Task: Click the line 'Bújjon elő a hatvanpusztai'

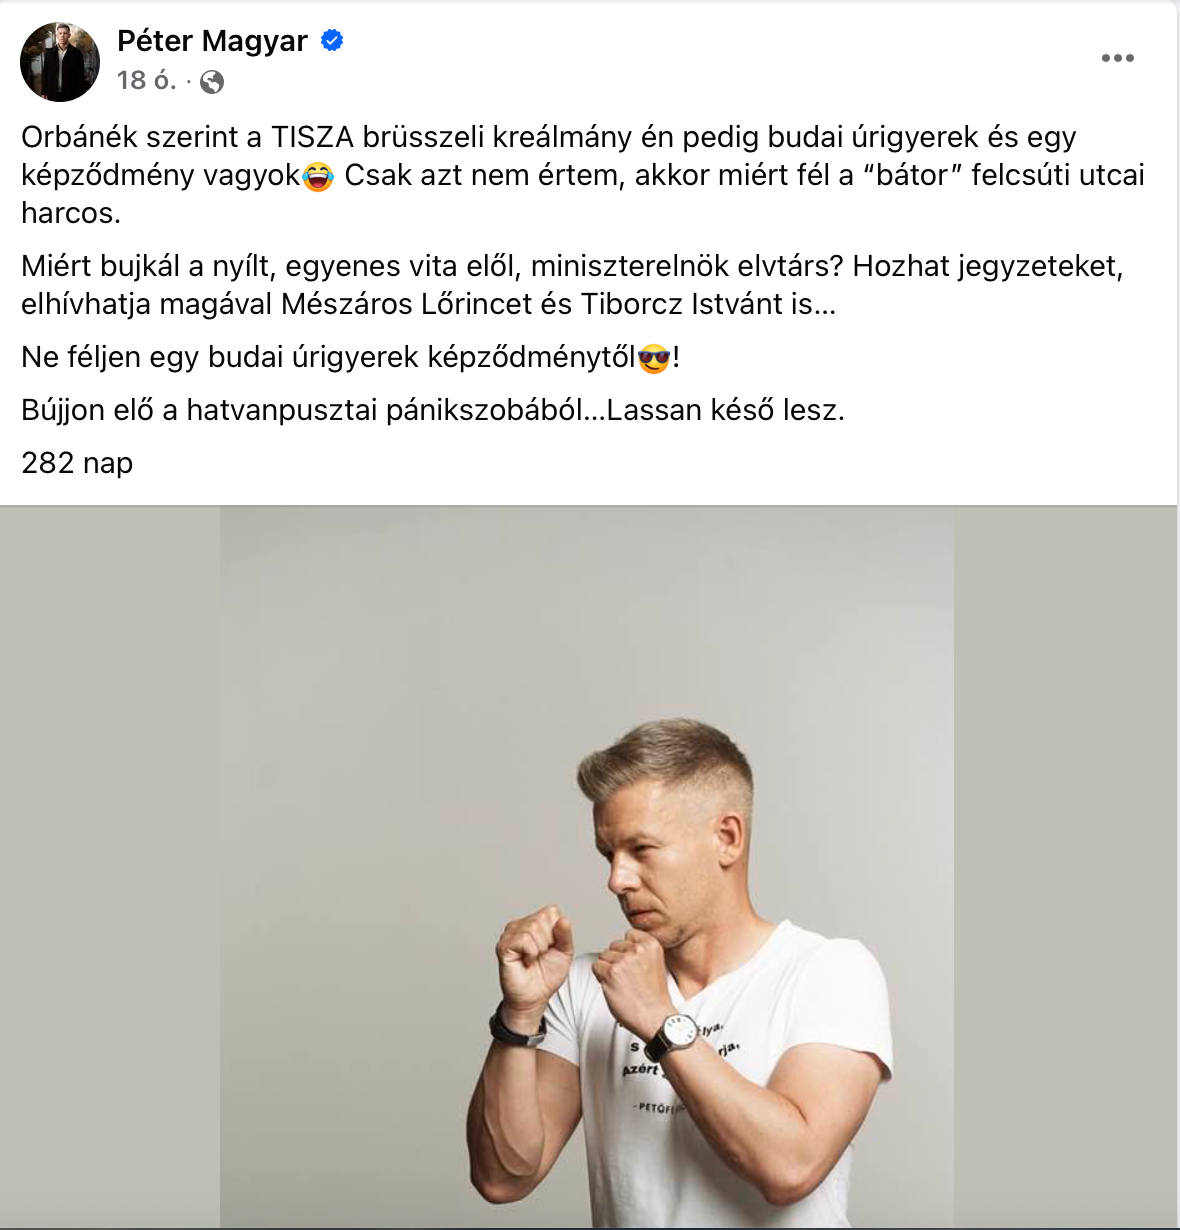Action: coord(433,410)
